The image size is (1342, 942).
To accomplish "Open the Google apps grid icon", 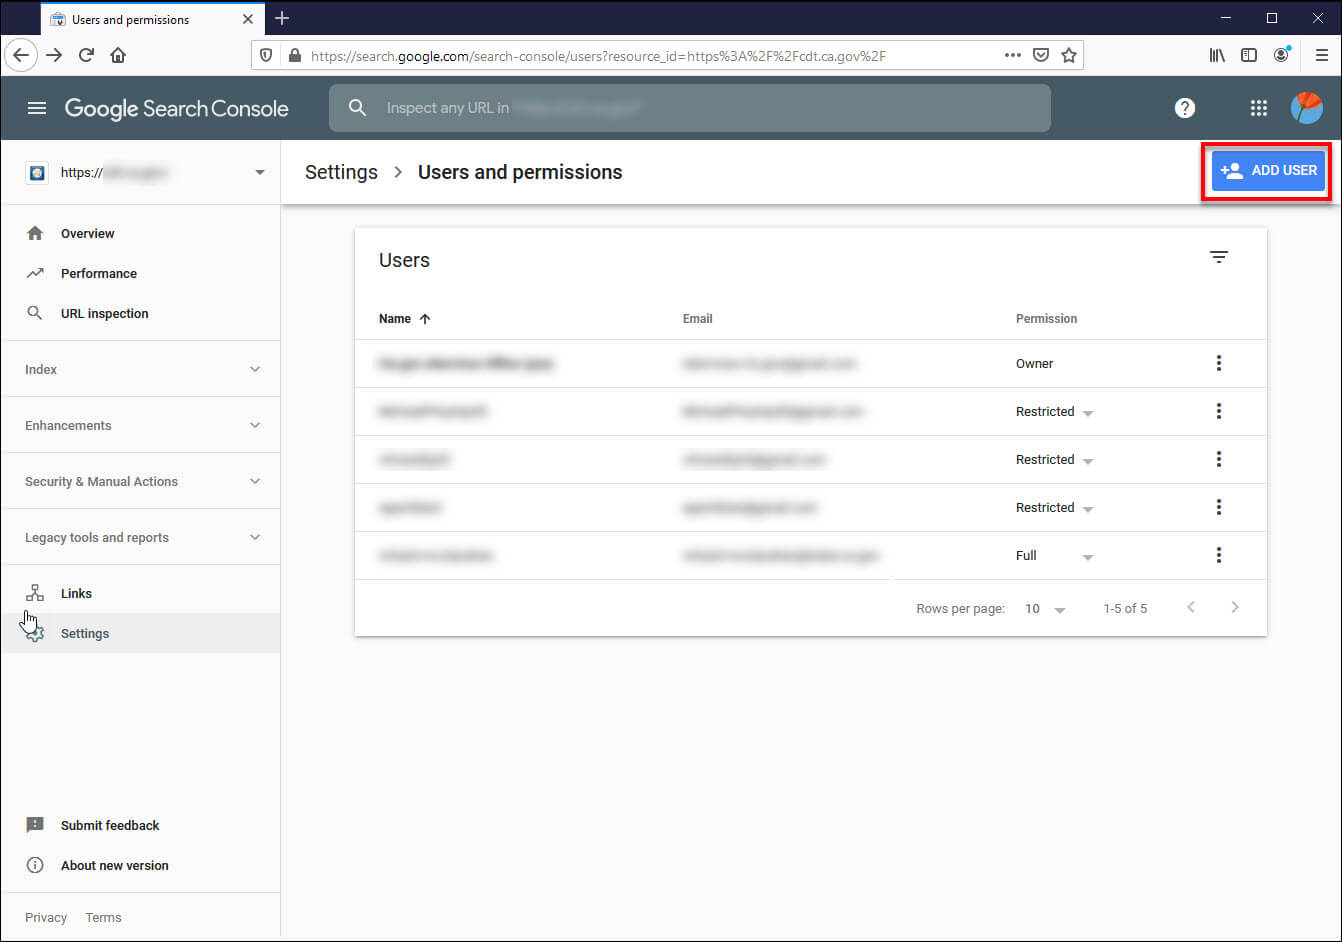I will pos(1258,108).
